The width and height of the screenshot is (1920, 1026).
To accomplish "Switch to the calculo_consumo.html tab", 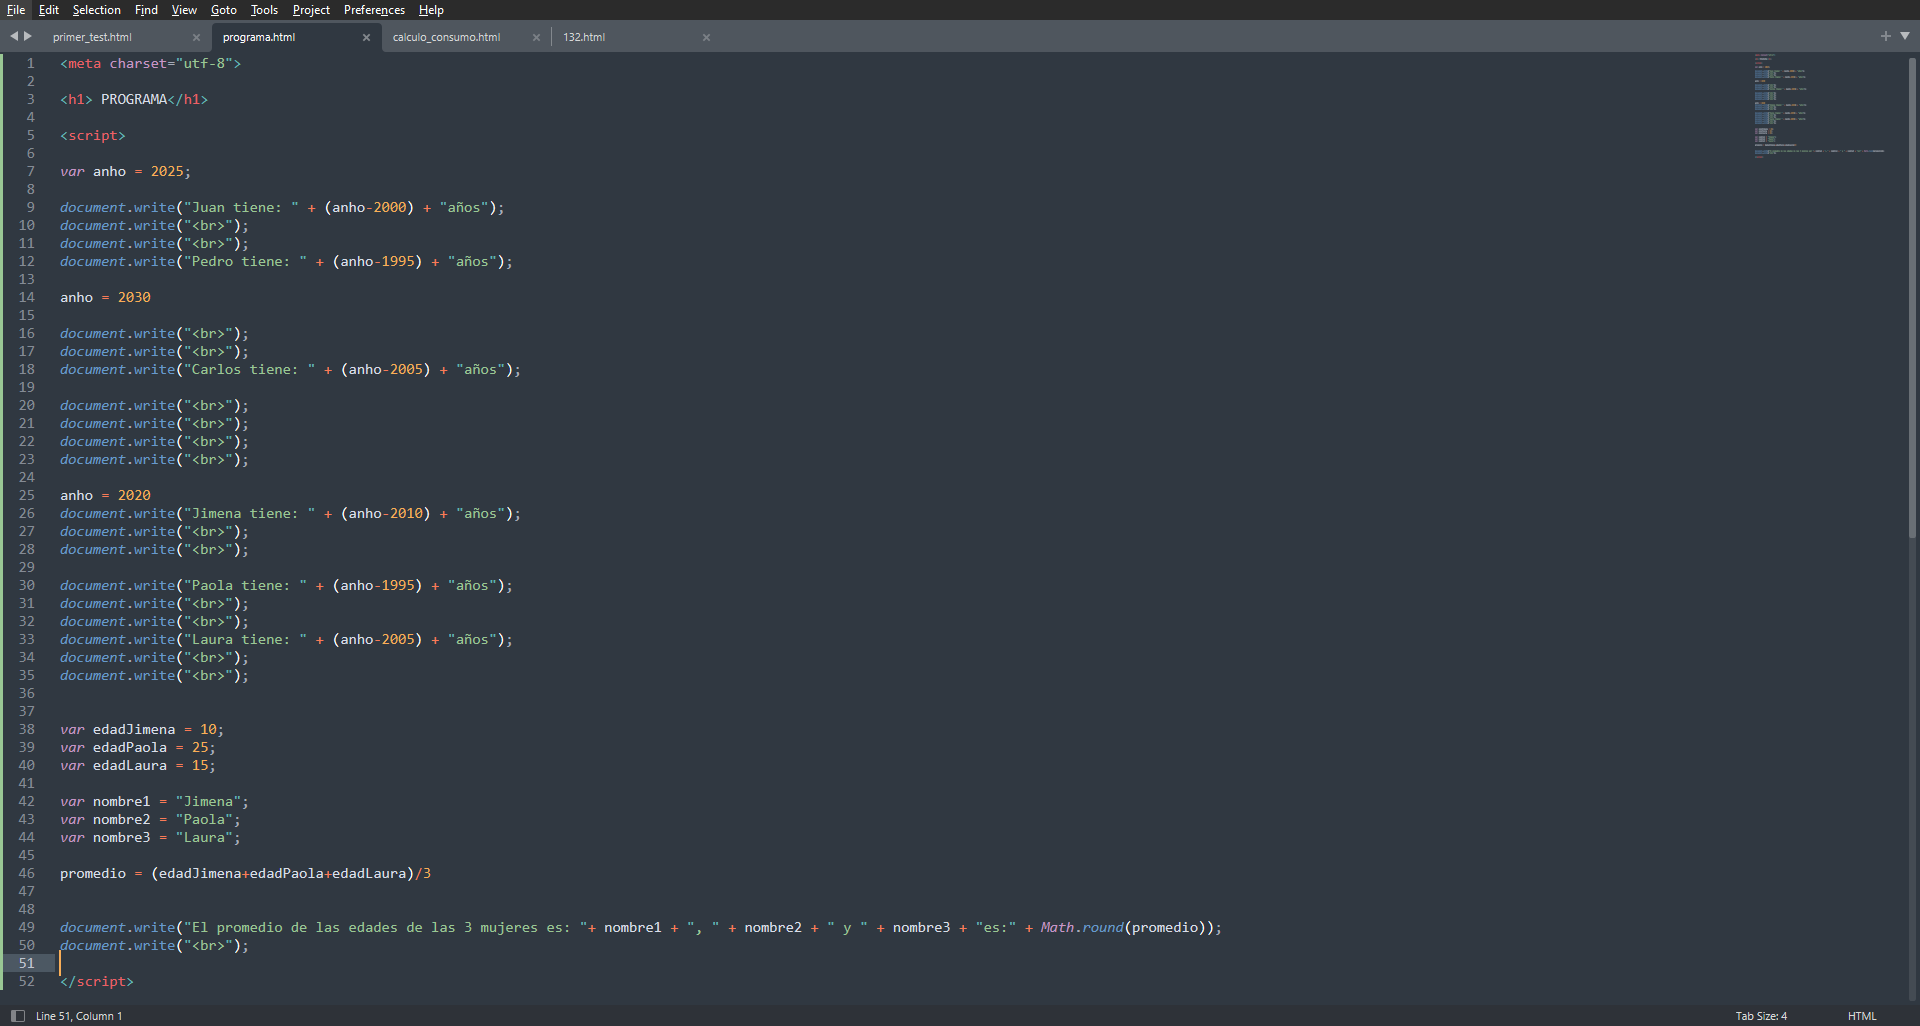I will (446, 37).
